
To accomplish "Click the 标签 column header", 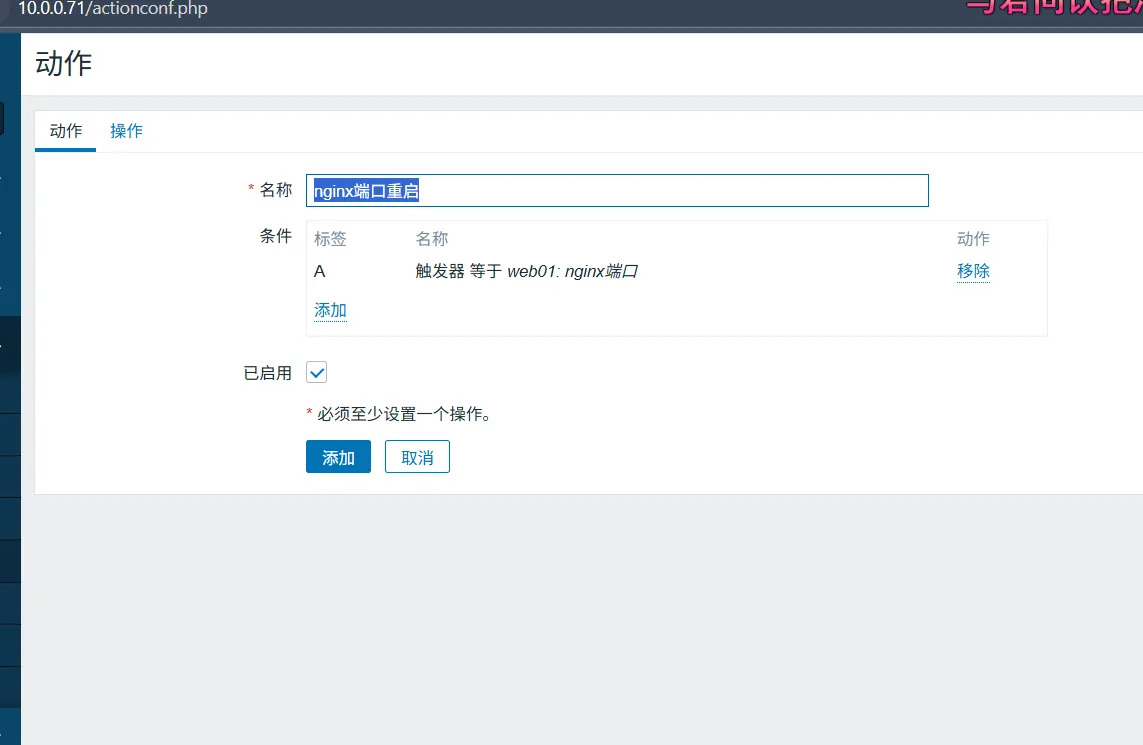I will (x=330, y=239).
